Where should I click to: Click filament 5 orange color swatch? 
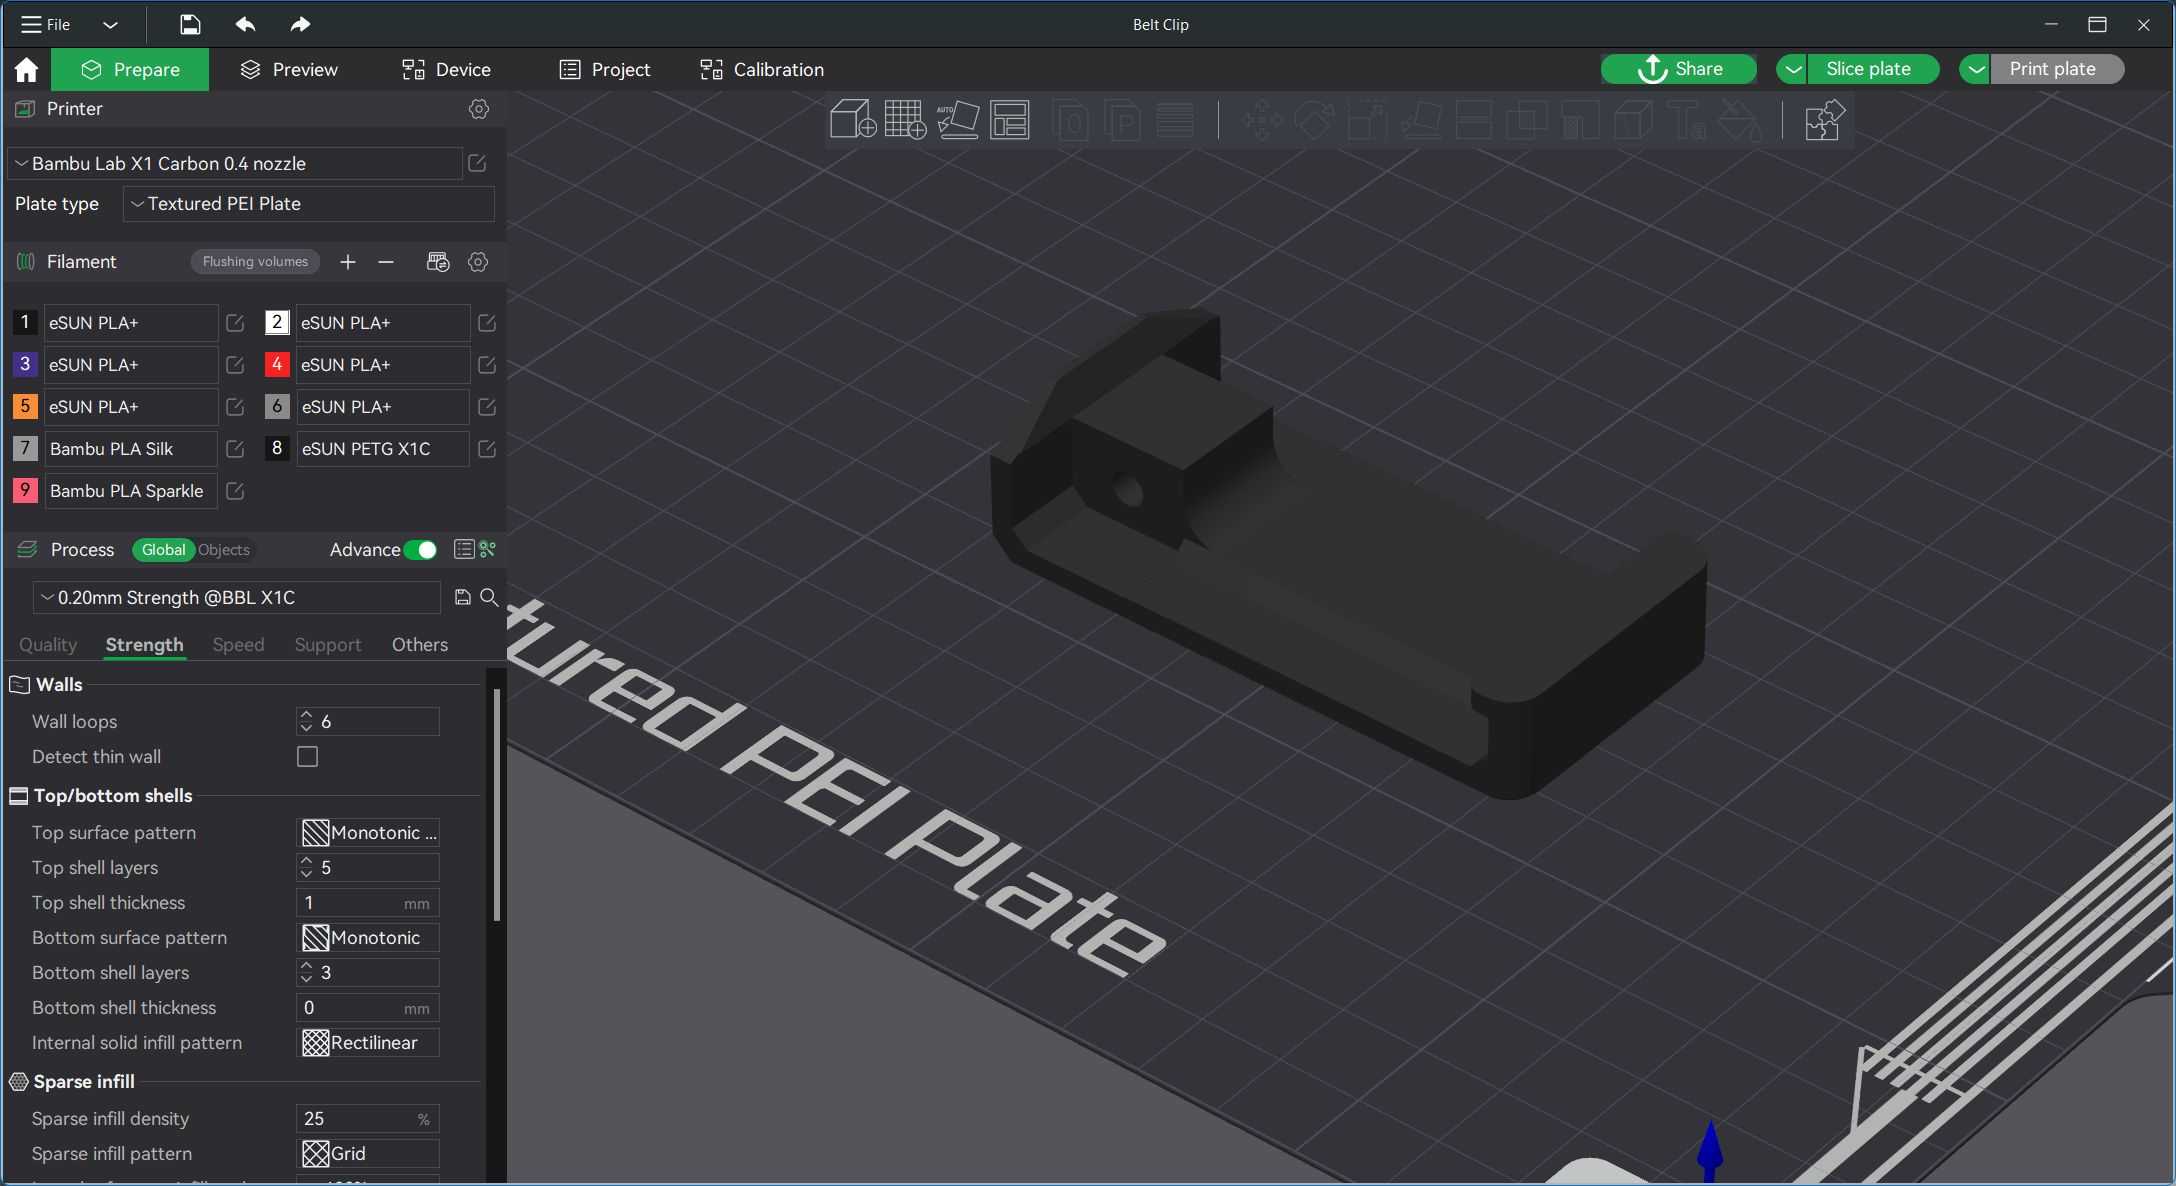(25, 407)
